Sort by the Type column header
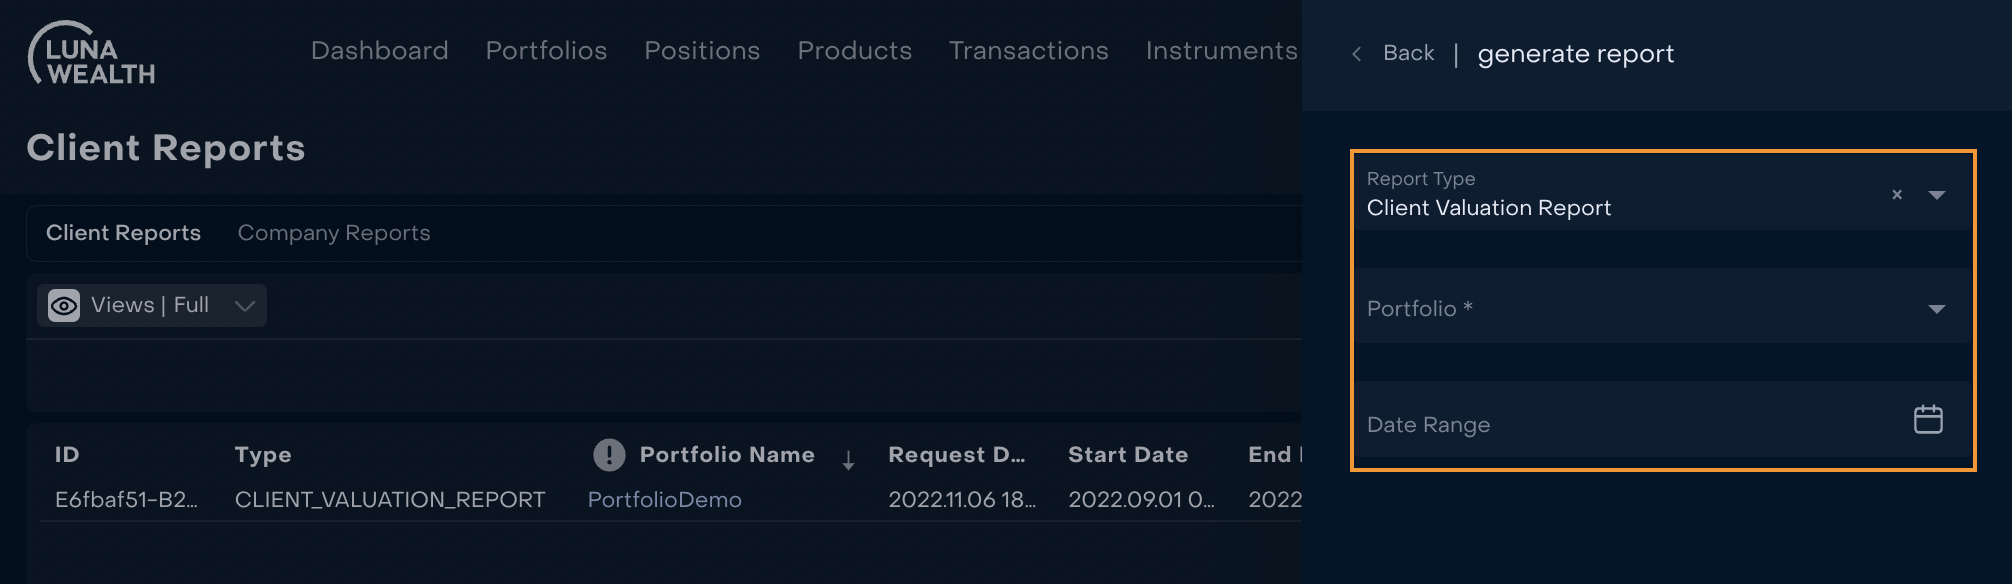Viewport: 2012px width, 584px height. 263,455
